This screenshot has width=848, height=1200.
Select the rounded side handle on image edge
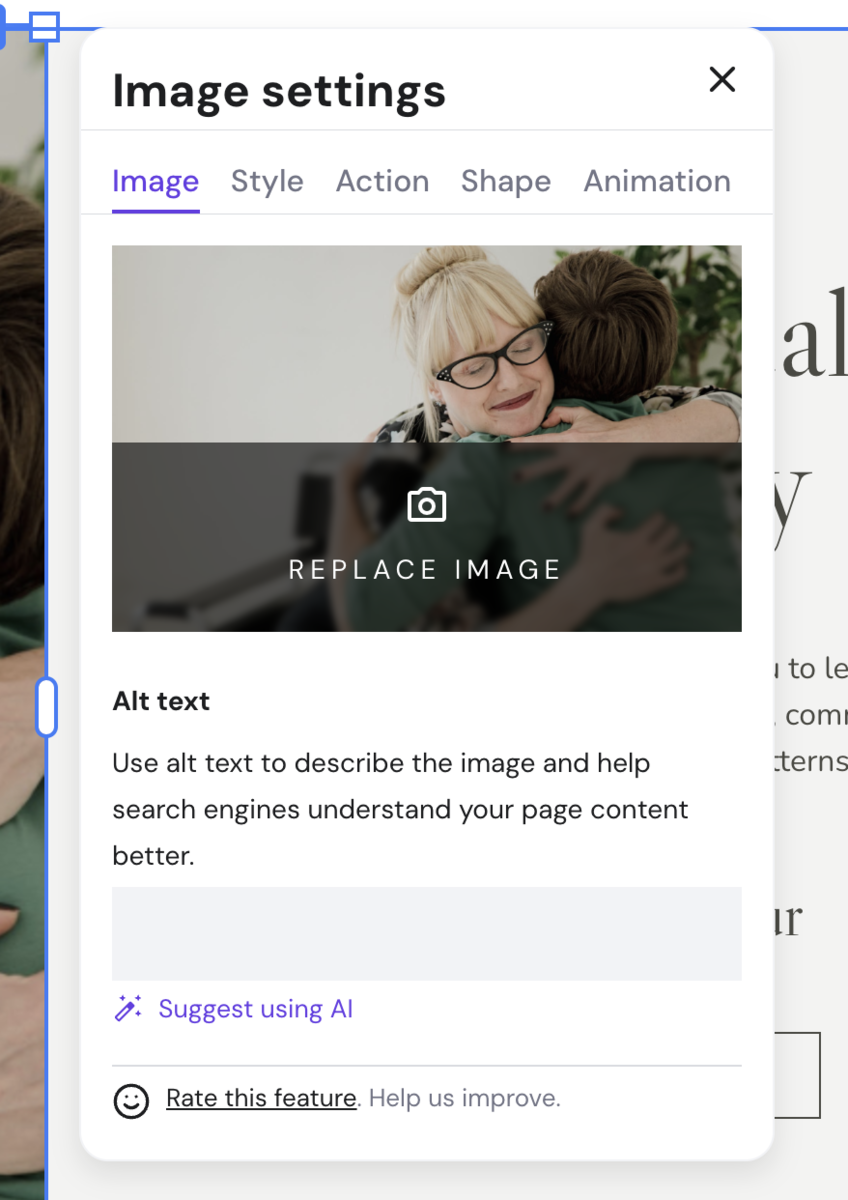46,707
